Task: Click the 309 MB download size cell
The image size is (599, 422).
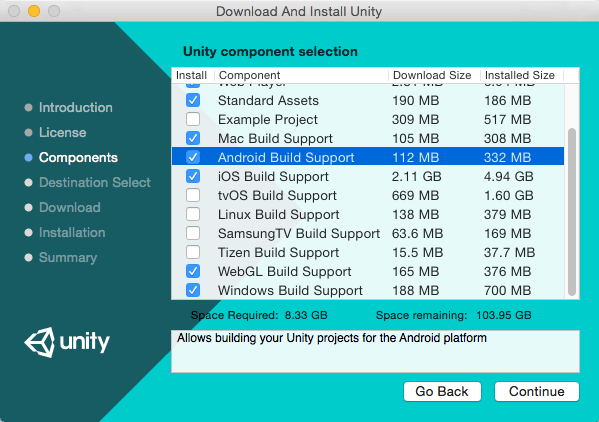Action: tap(415, 120)
